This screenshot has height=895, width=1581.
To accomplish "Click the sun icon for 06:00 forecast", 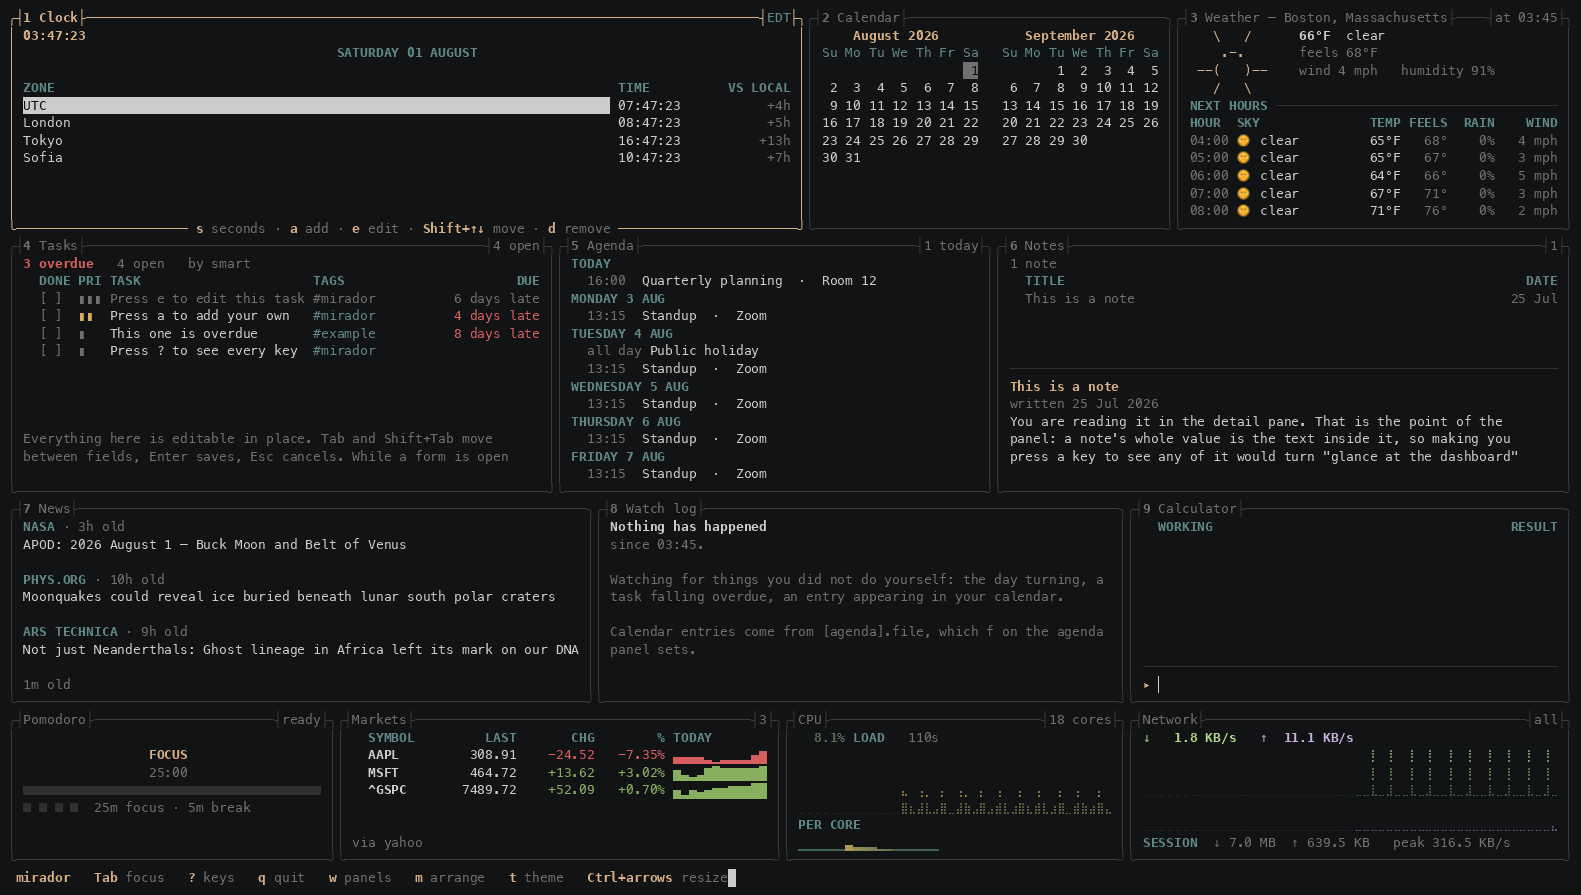I will 1243,176.
